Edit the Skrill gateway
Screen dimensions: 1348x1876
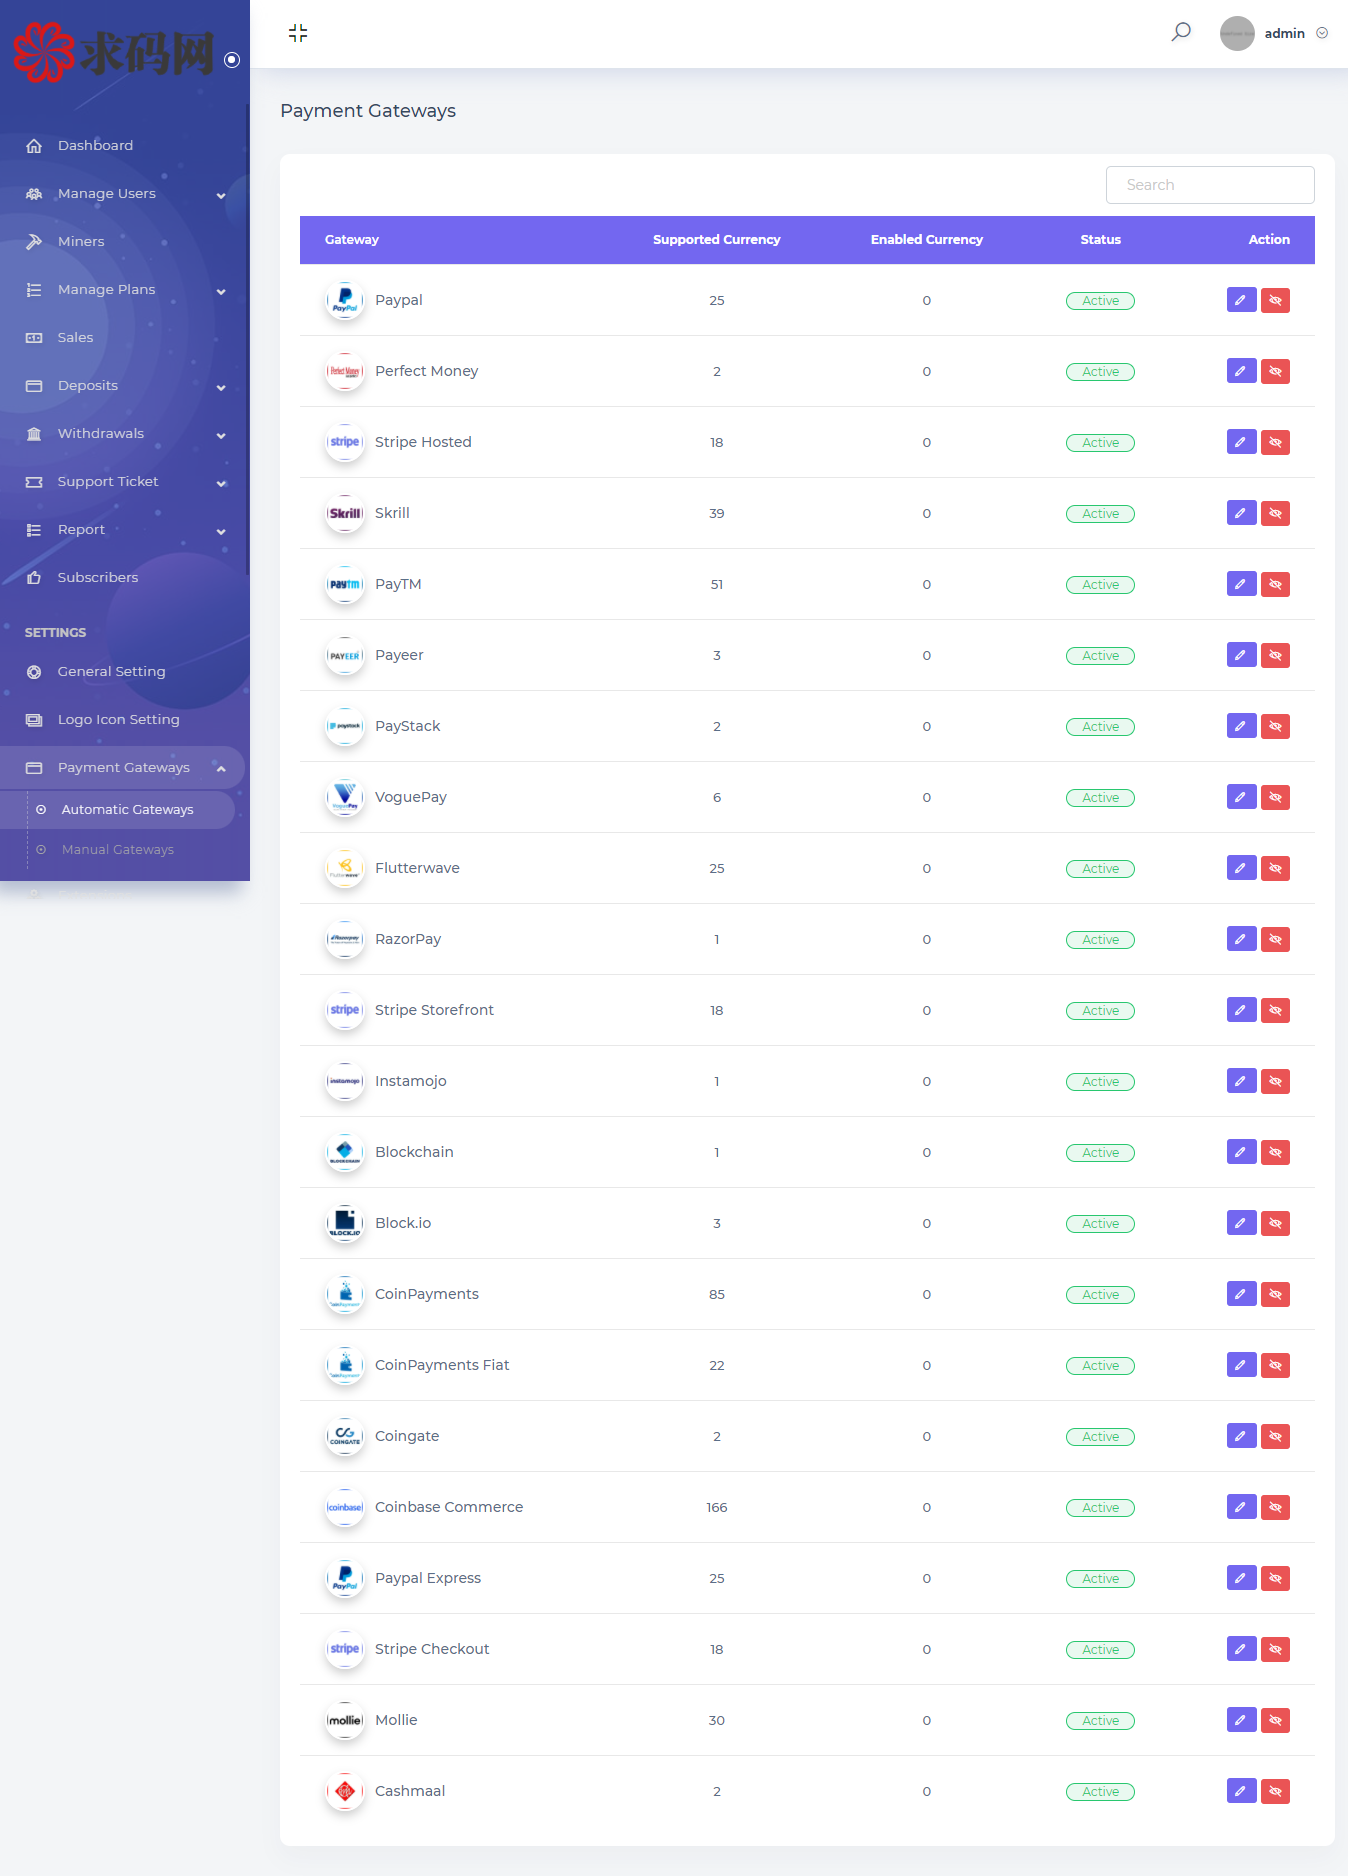pos(1241,513)
